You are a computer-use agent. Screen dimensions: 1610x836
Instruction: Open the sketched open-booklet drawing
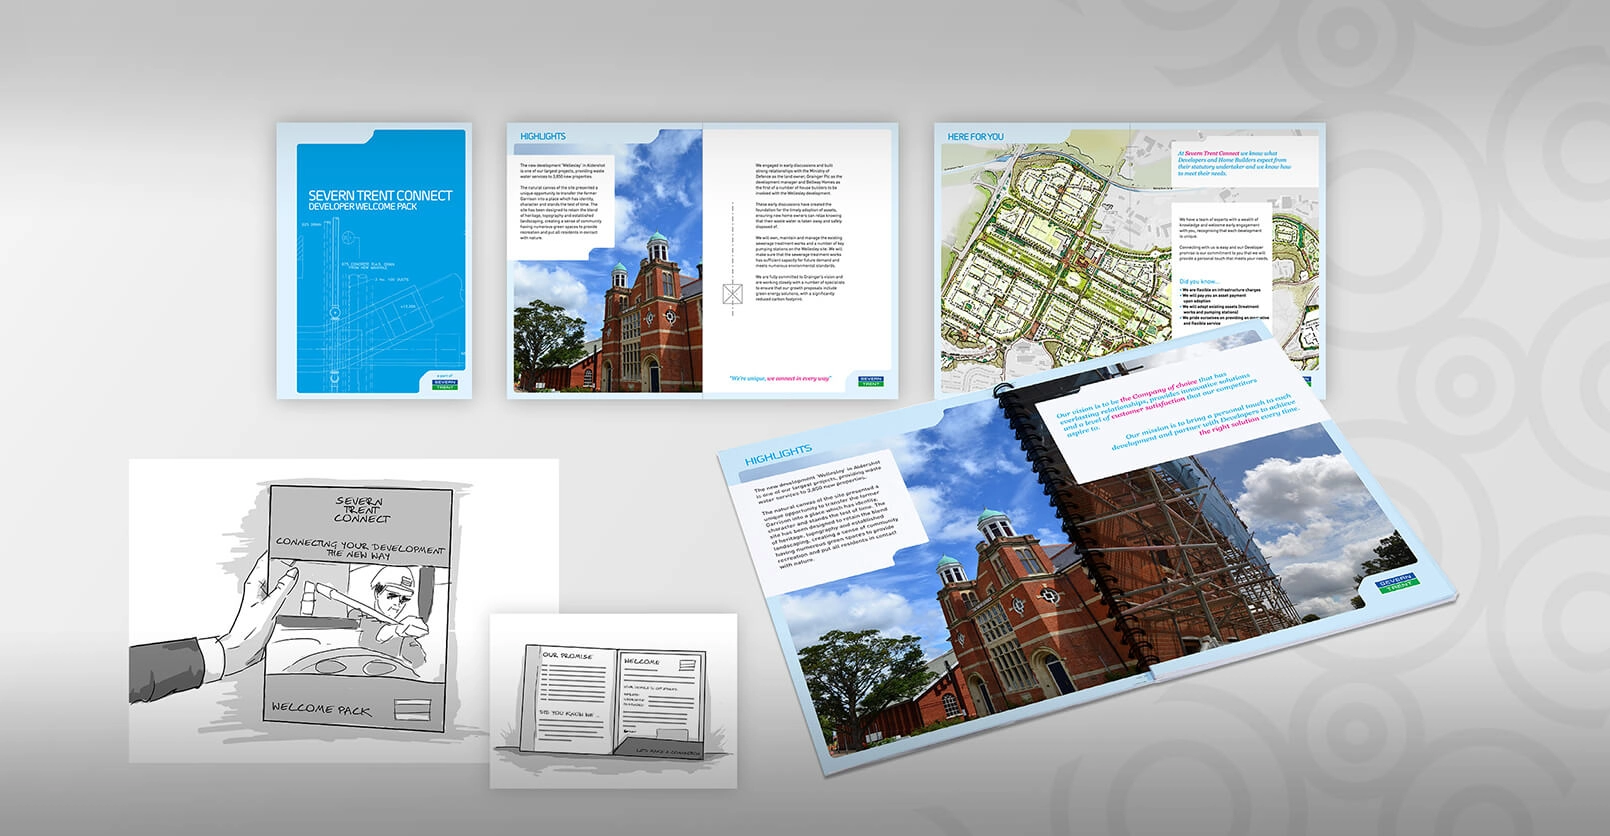tap(612, 702)
